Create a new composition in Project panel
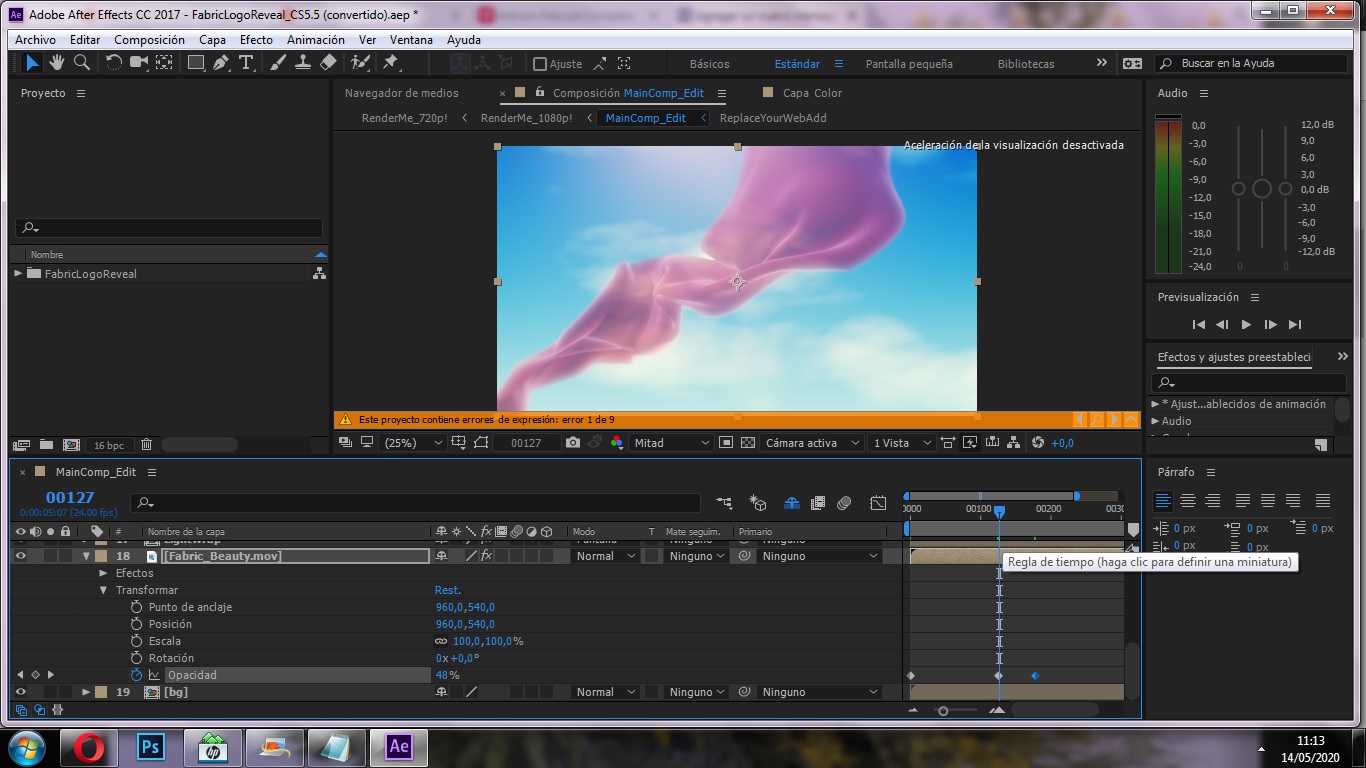This screenshot has height=768, width=1366. coord(71,445)
